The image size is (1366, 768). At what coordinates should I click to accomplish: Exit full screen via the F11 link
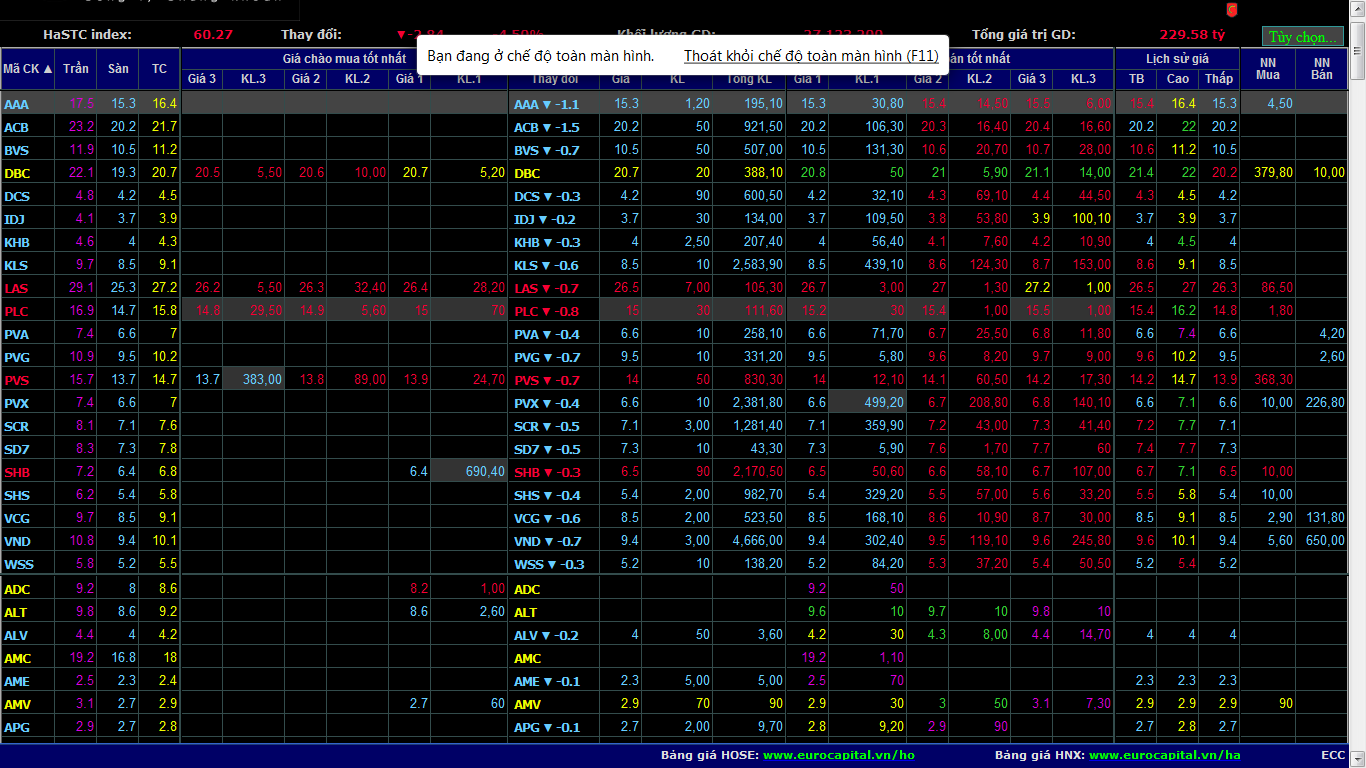click(811, 55)
